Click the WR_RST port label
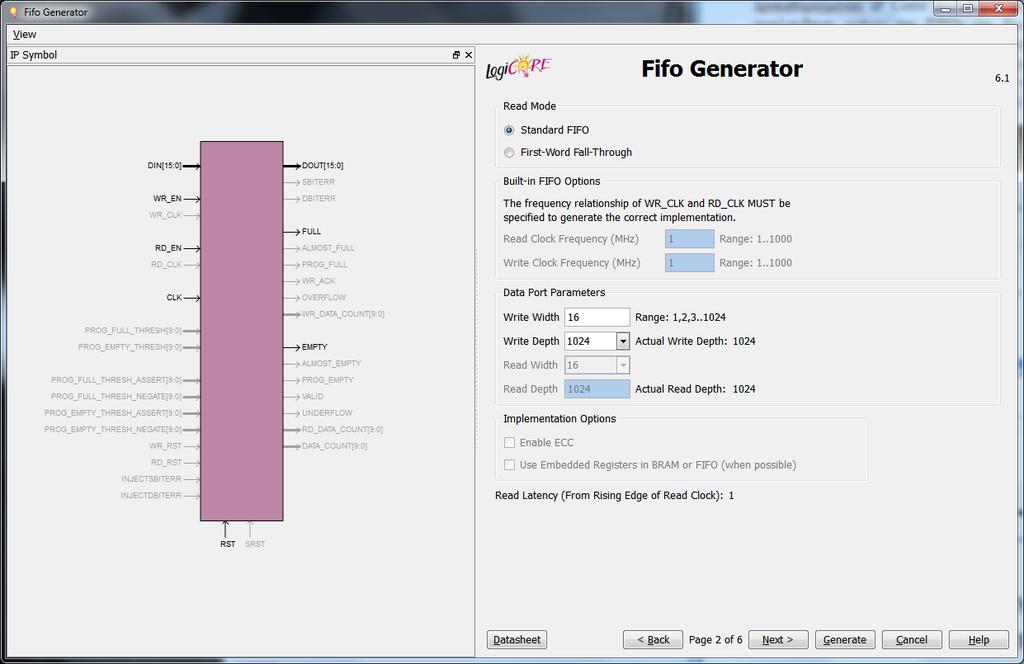The image size is (1024, 664). [166, 446]
